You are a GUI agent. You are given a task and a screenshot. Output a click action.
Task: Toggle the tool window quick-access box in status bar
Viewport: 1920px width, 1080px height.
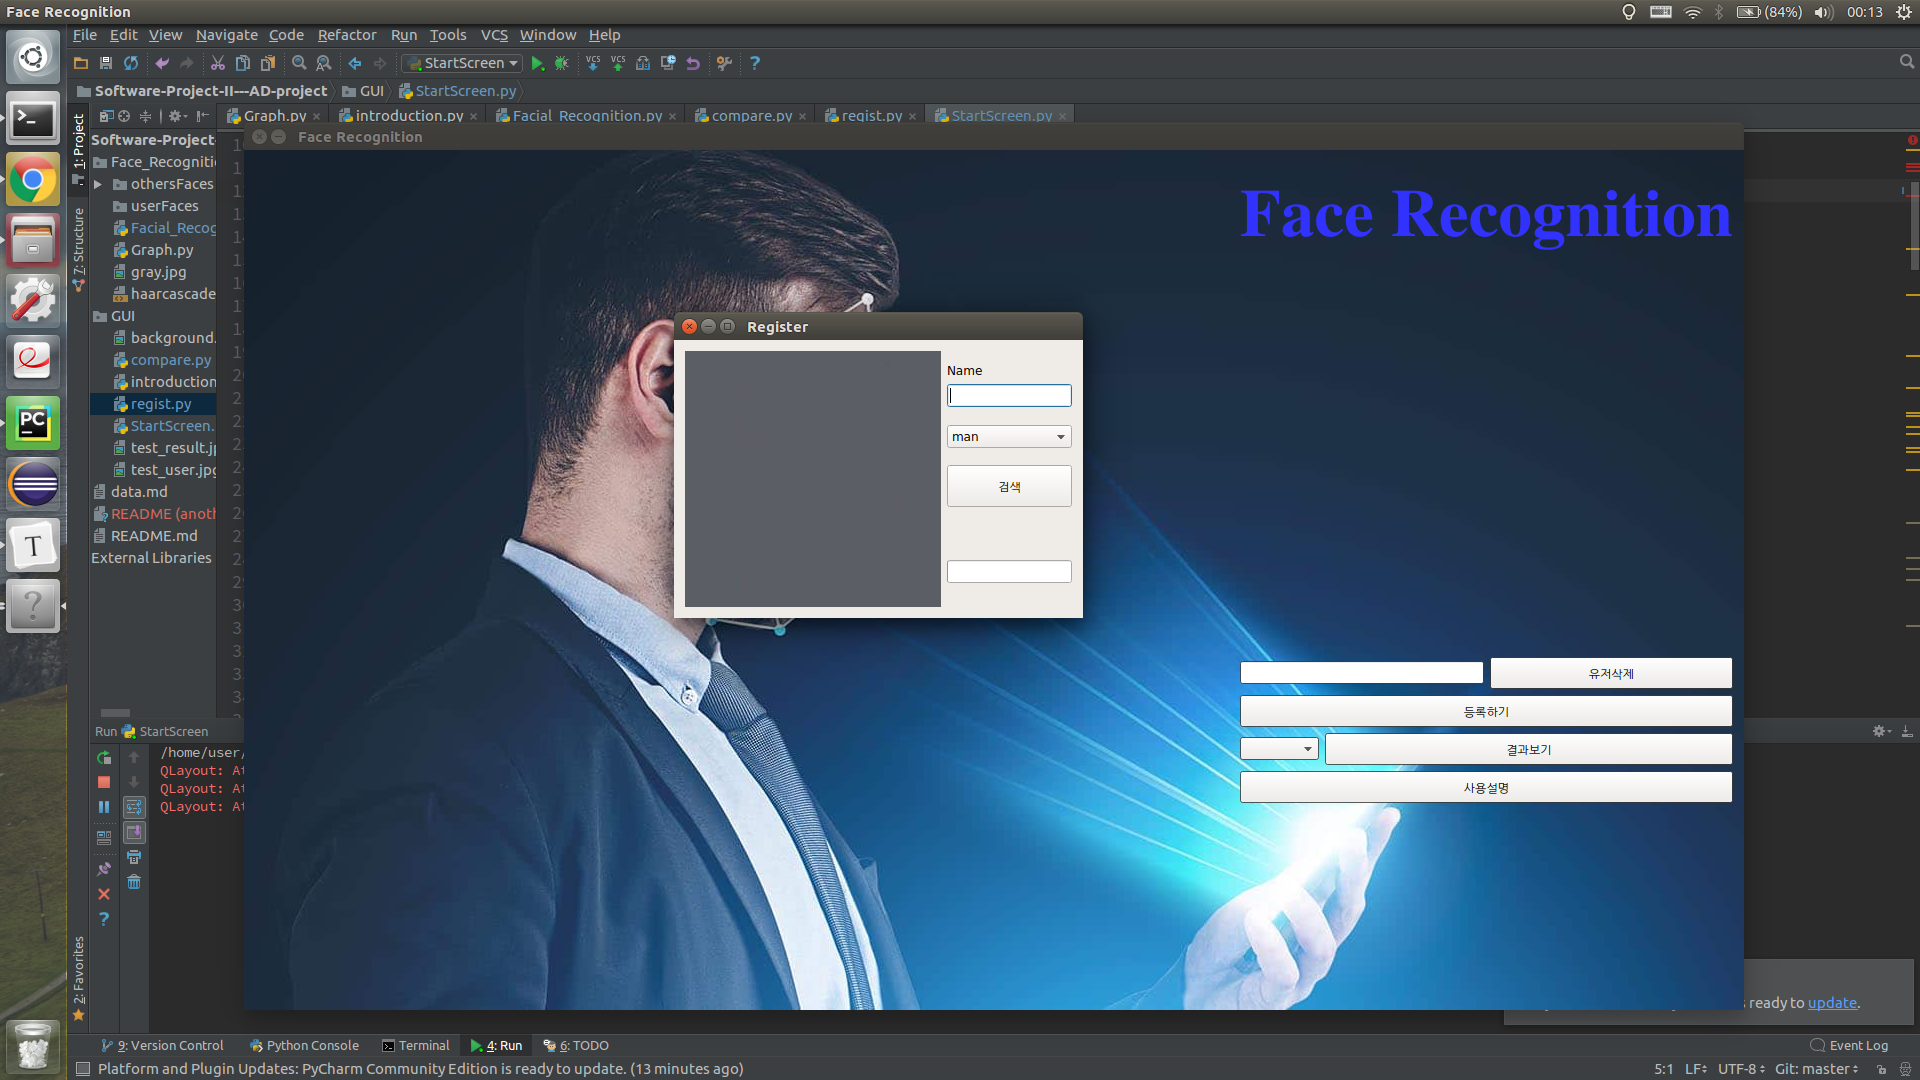pos(83,1069)
